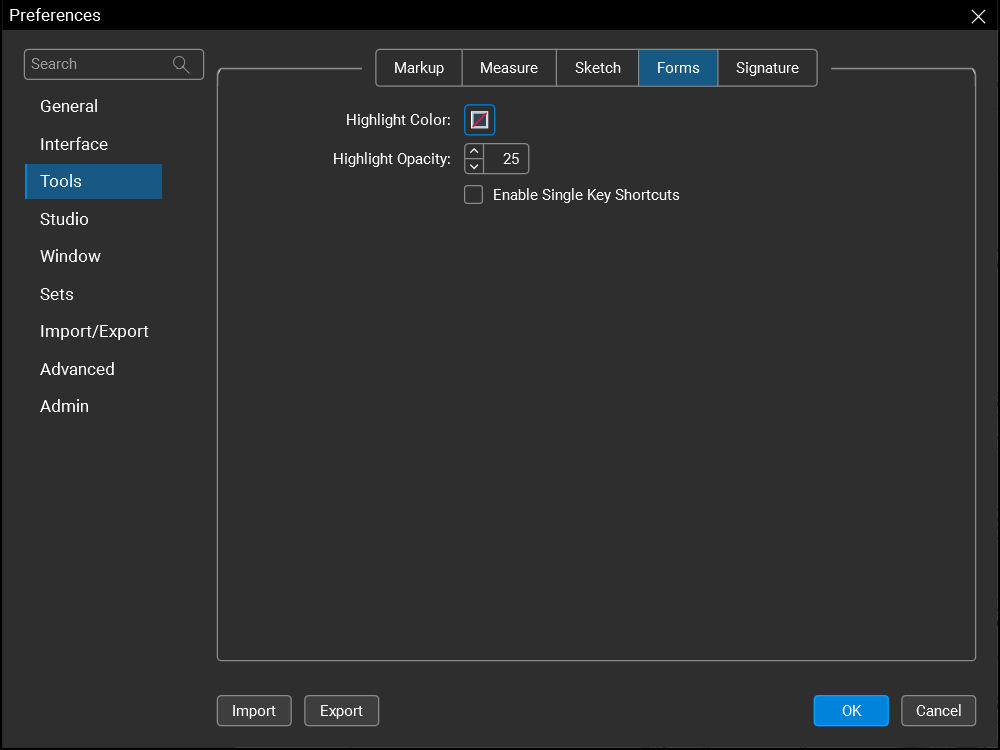Viewport: 1000px width, 750px height.
Task: Decrease Highlight Opacity with down arrow
Action: (x=474, y=166)
